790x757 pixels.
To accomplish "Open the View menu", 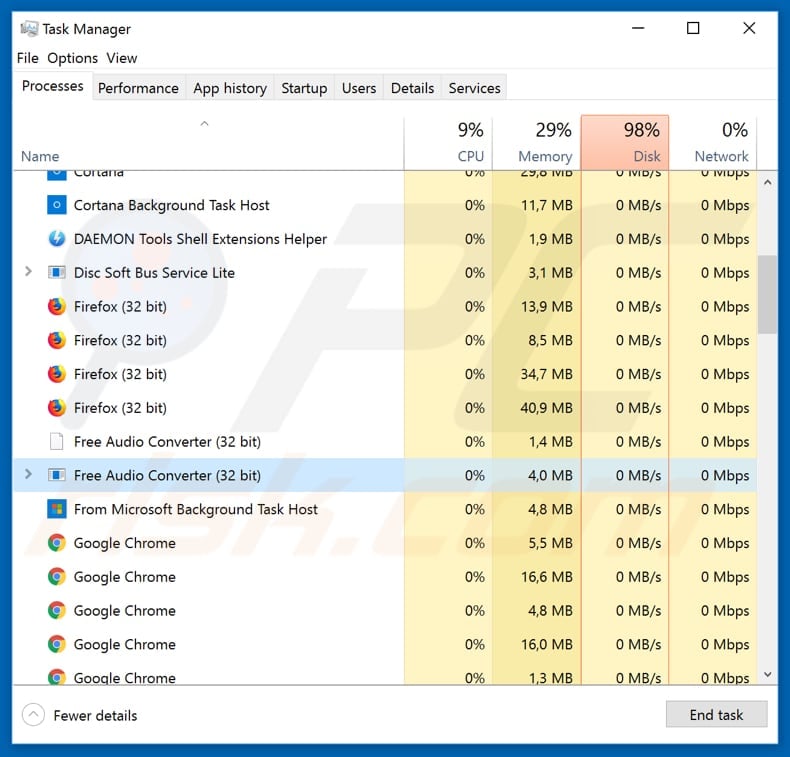I will coord(121,58).
